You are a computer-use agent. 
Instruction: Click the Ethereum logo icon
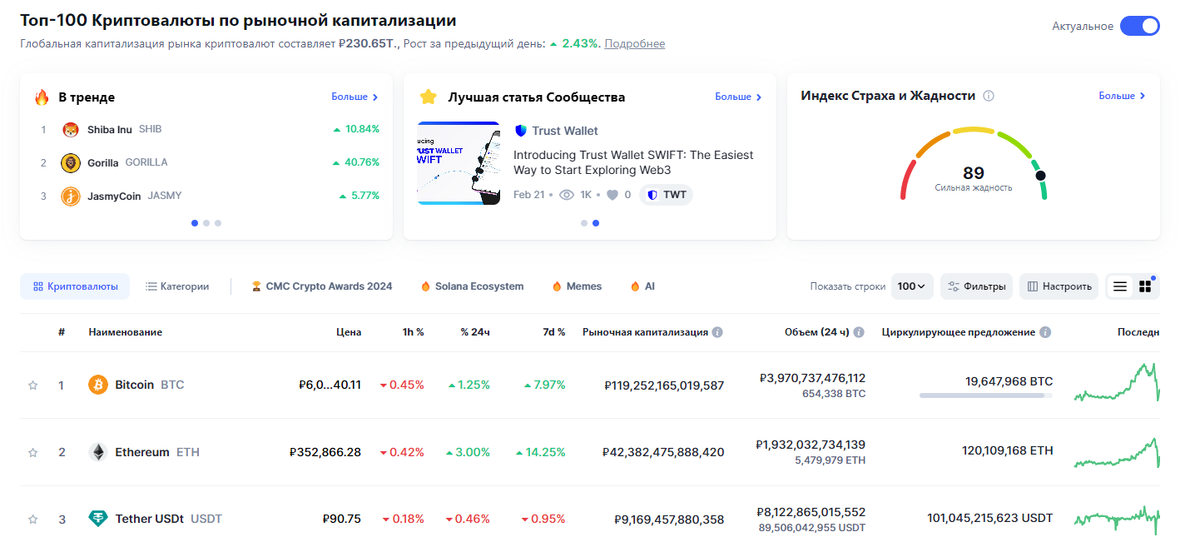click(x=98, y=452)
